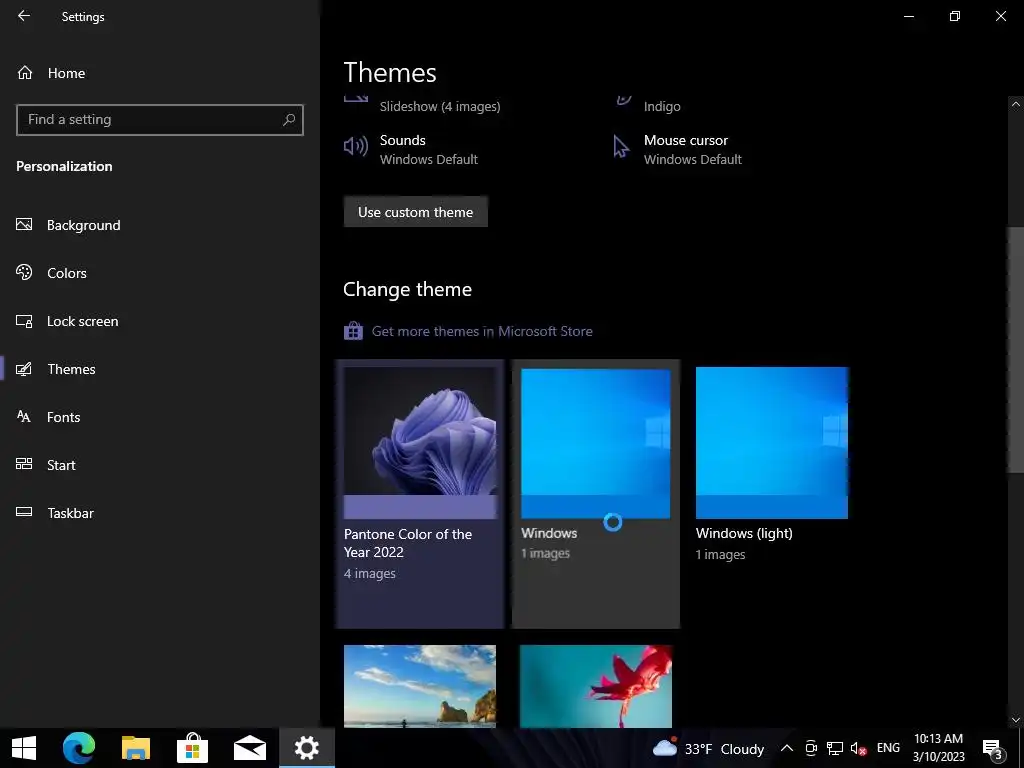Click Use custom theme button
Image resolution: width=1024 pixels, height=768 pixels.
(x=415, y=212)
